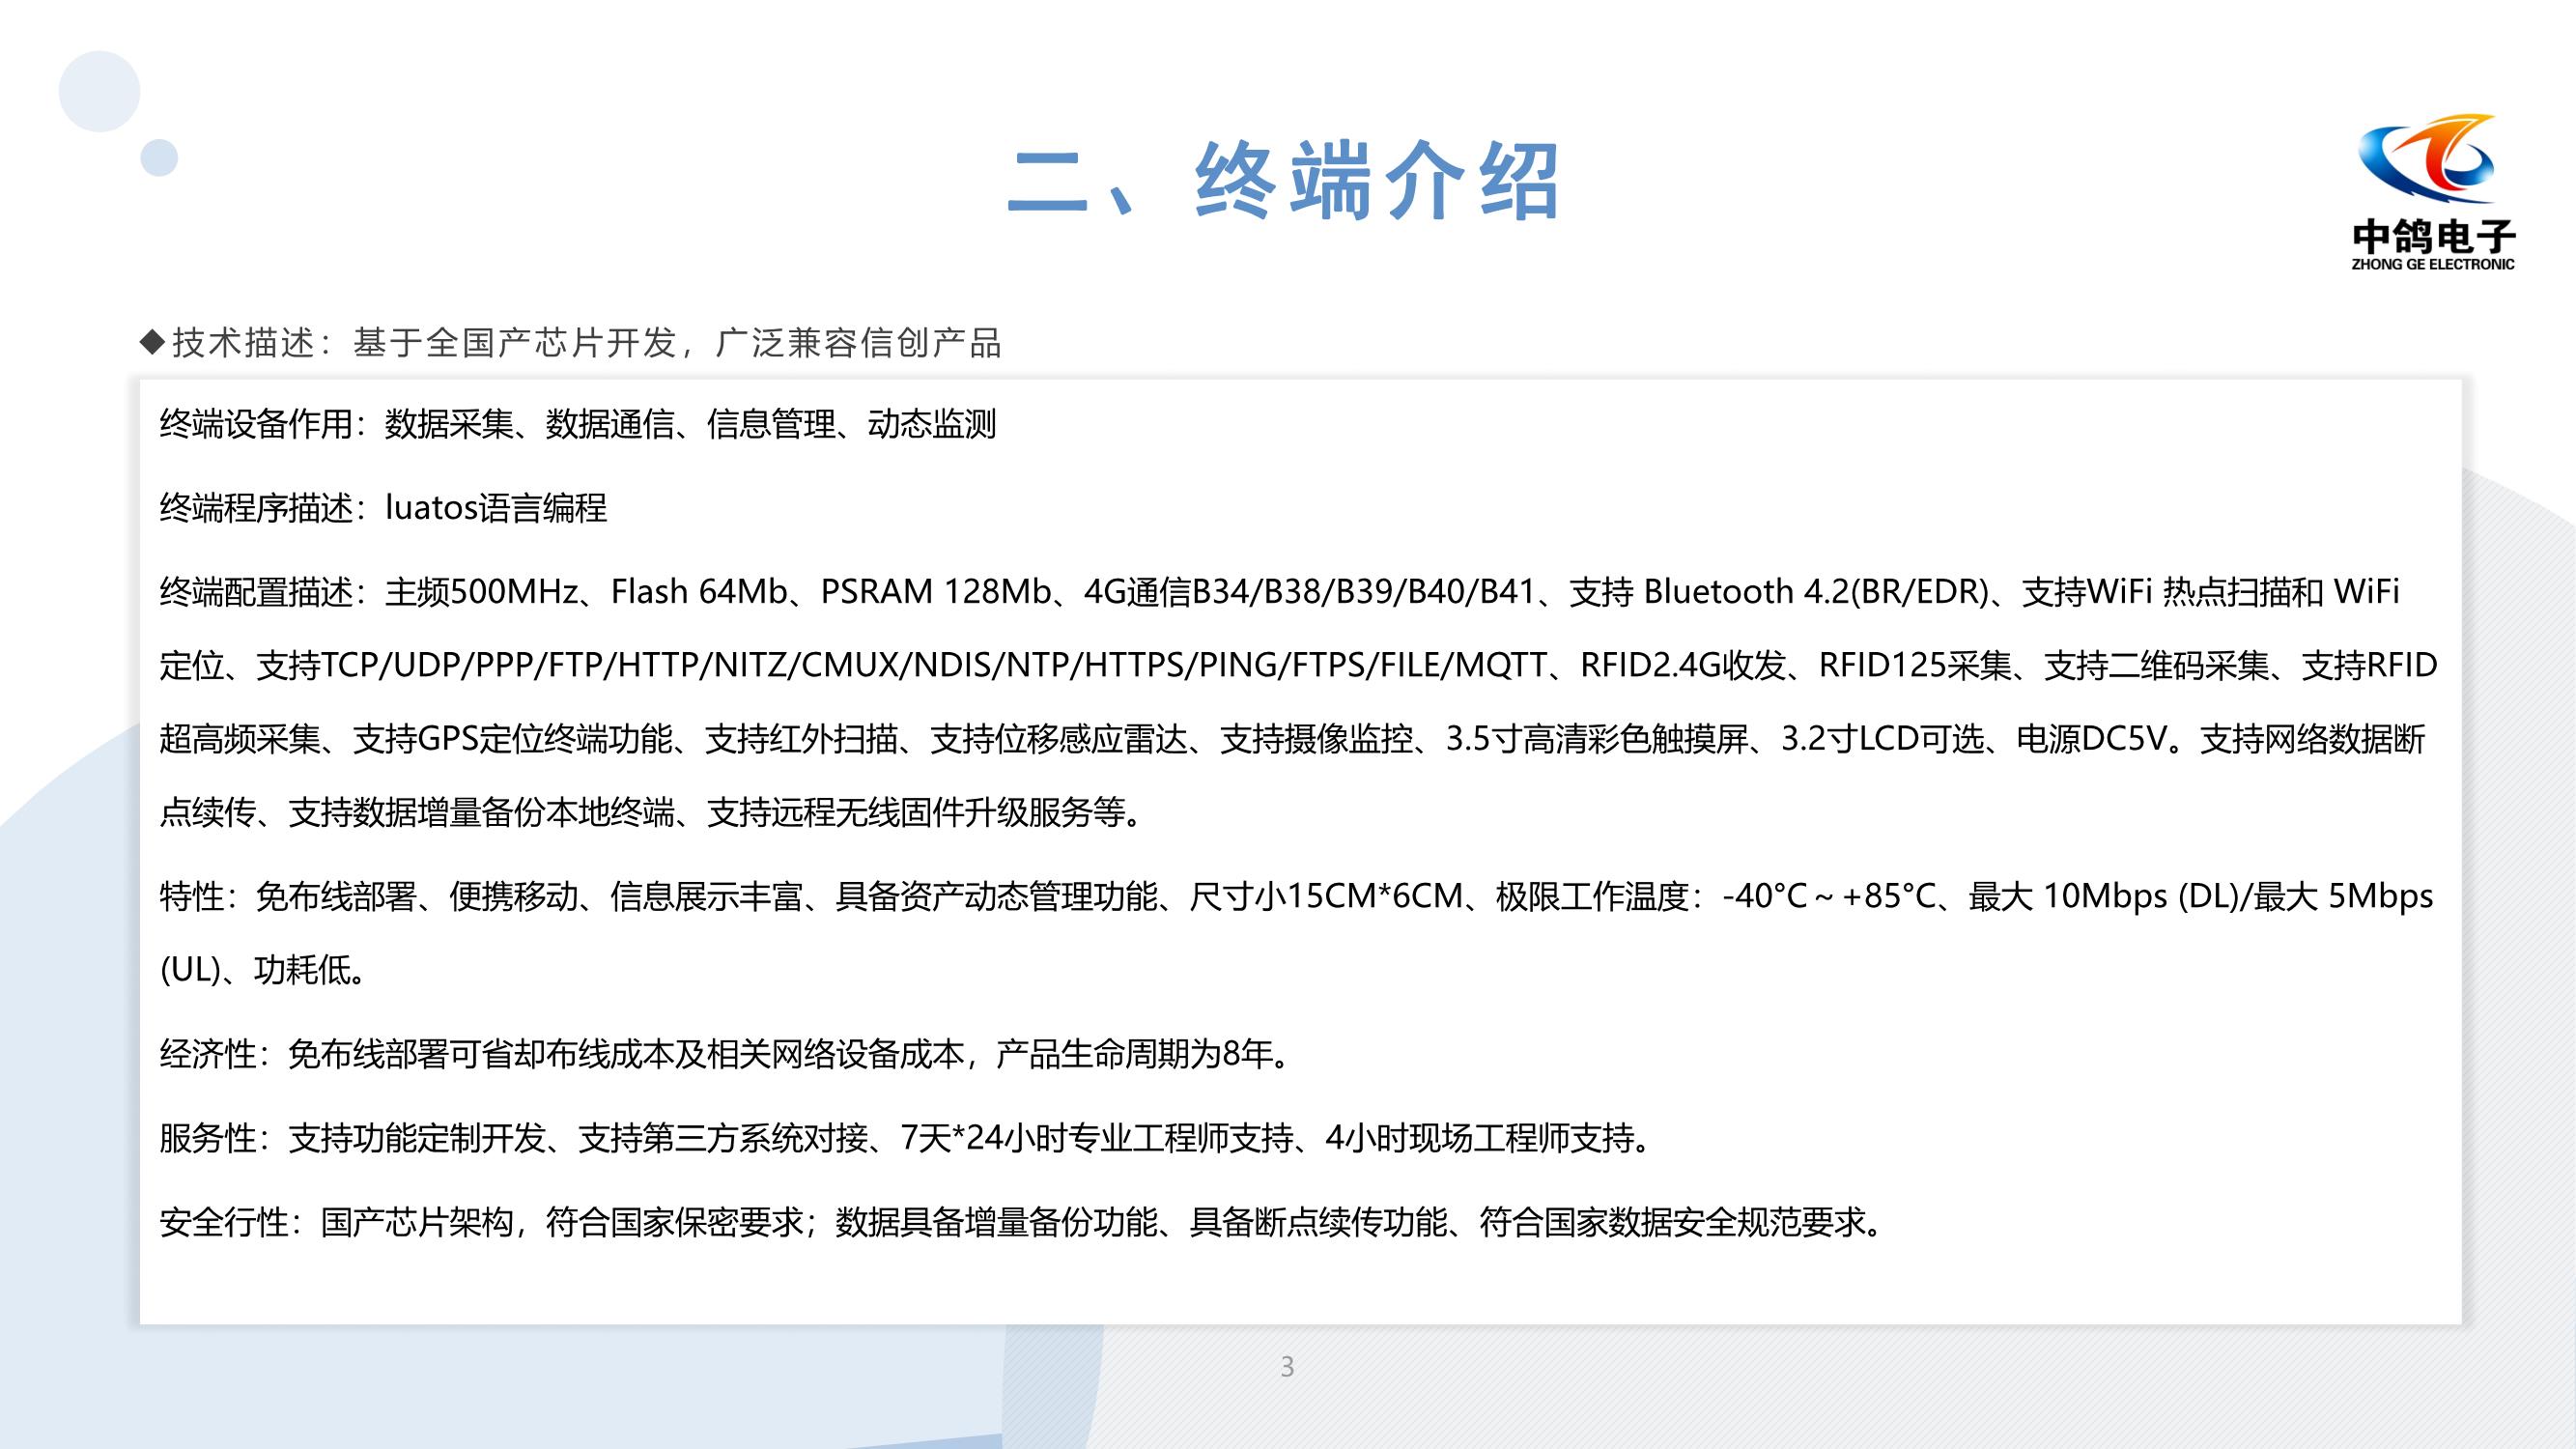Click the line starting 安全行性：国产芯片架构

[x=1023, y=1222]
